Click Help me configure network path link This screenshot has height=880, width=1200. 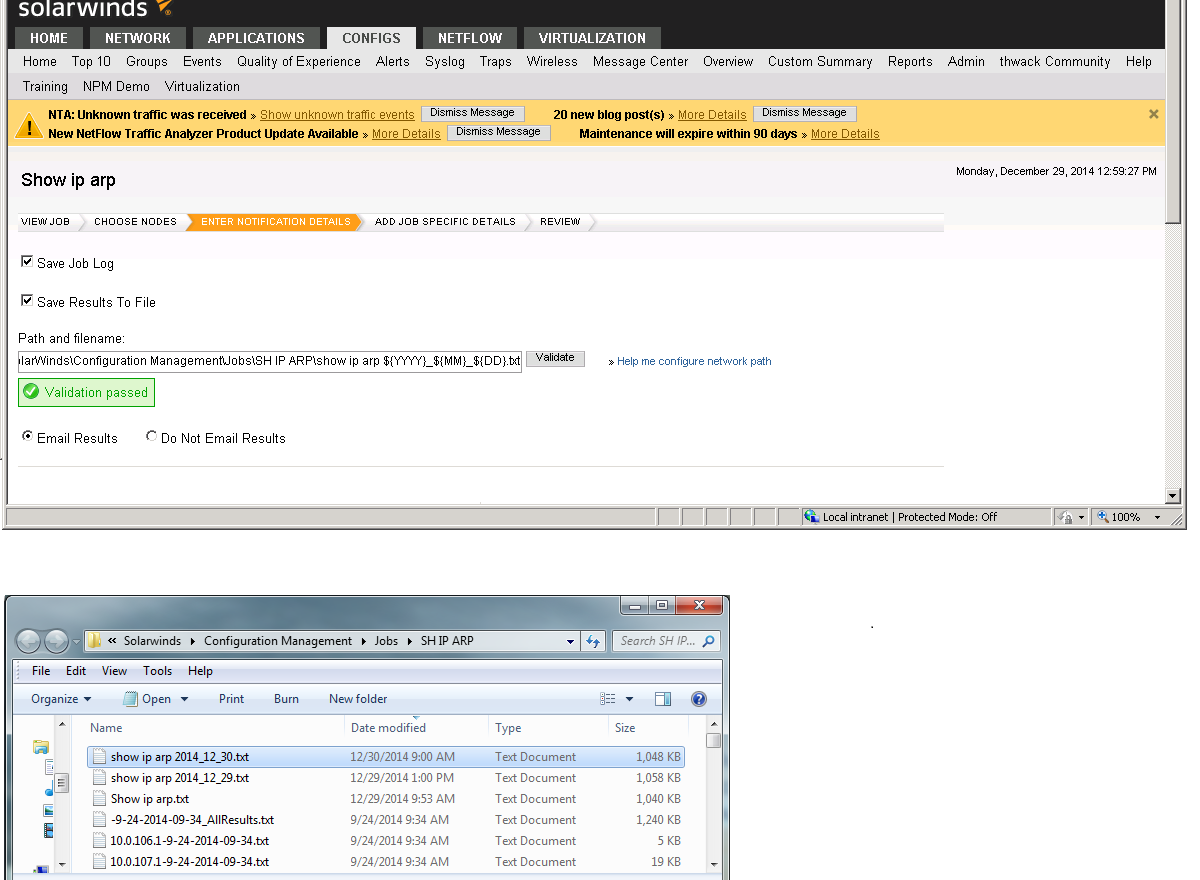tap(694, 361)
